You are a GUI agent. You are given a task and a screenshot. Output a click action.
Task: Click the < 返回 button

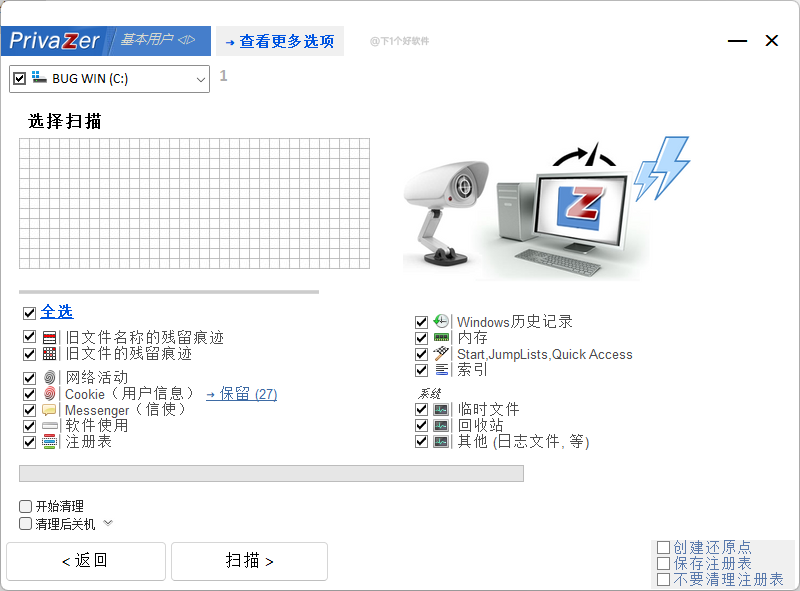coord(86,561)
